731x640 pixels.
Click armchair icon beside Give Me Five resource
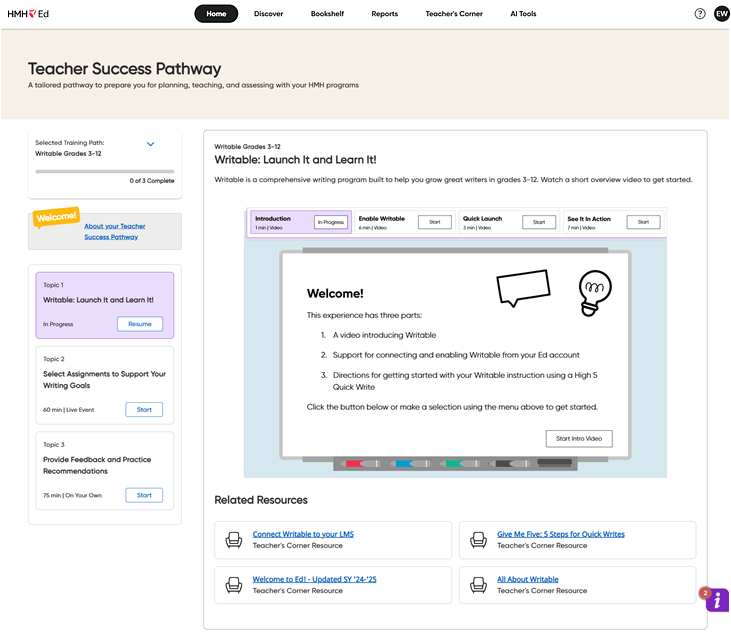[478, 540]
